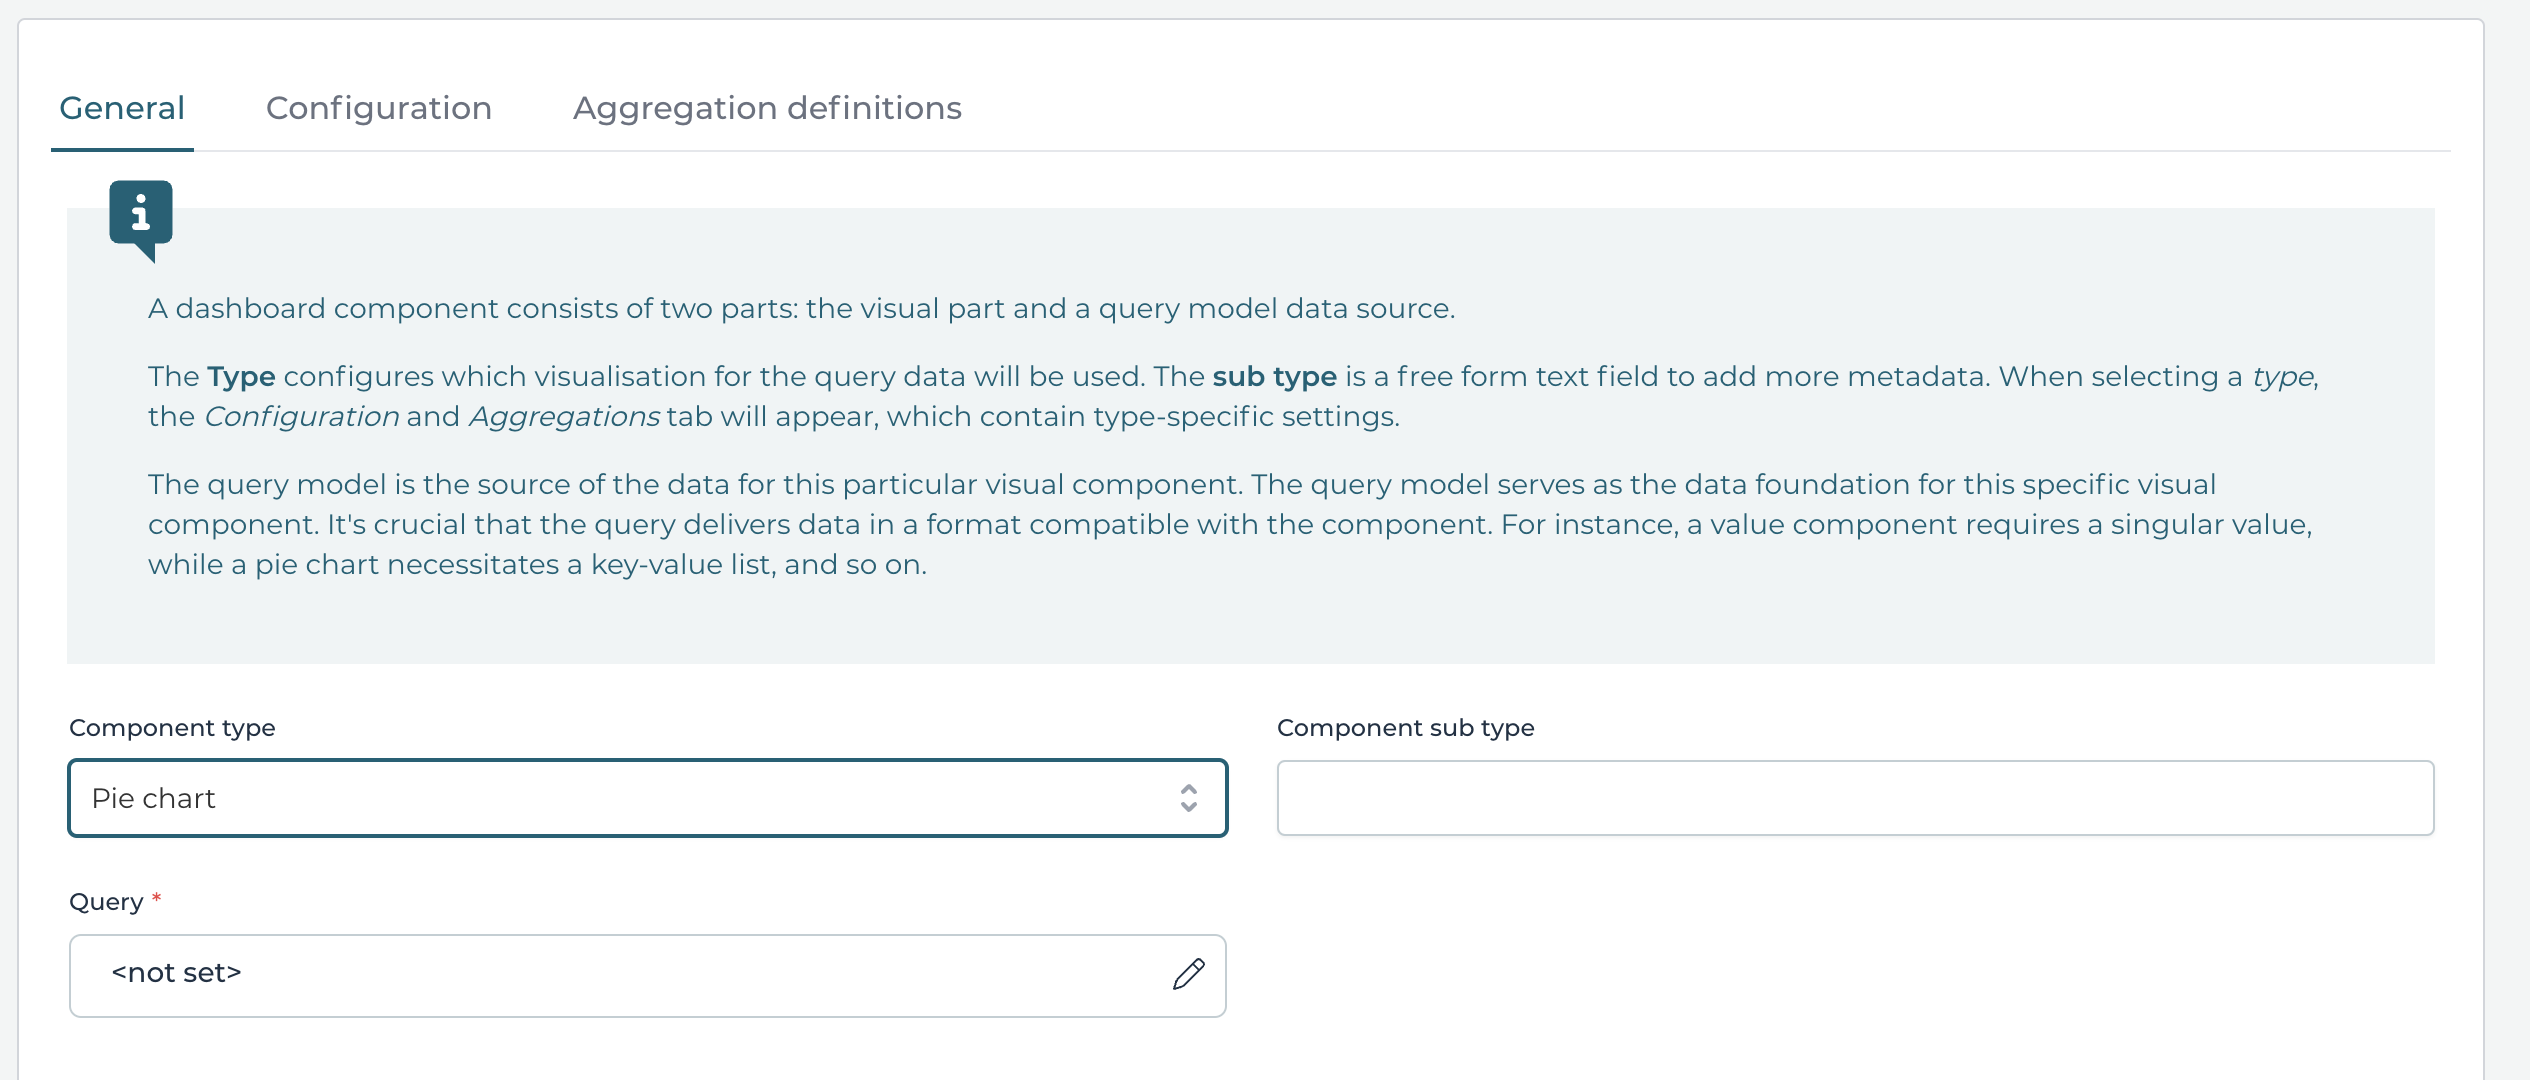Select the info icon above the description banner
Screen dimensions: 2530x1080
tap(141, 212)
